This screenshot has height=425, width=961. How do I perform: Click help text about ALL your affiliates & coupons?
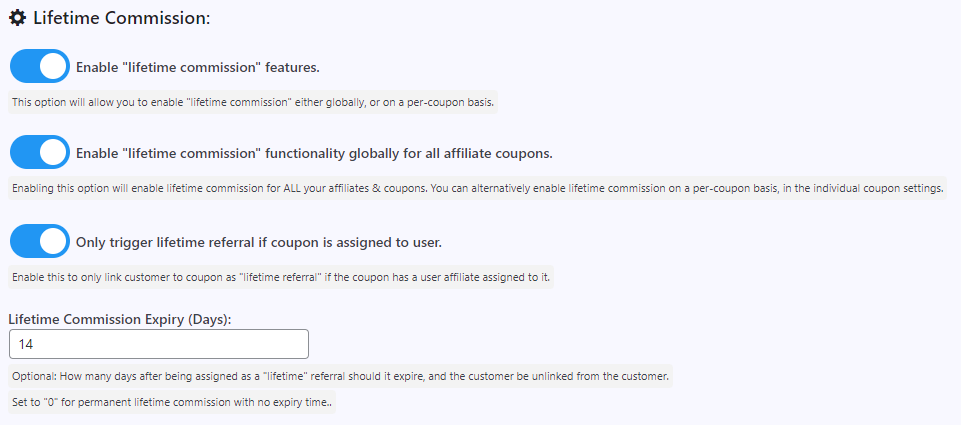[477, 188]
